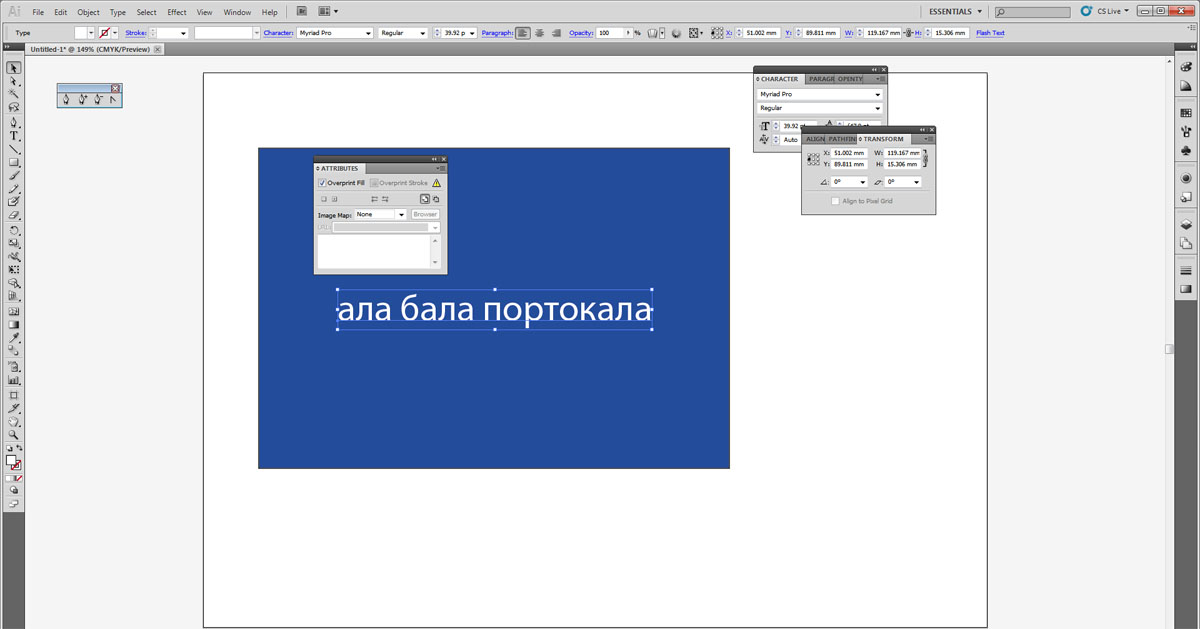Select the Rectangle tool
Image resolution: width=1200 pixels, height=629 pixels.
pos(14,162)
